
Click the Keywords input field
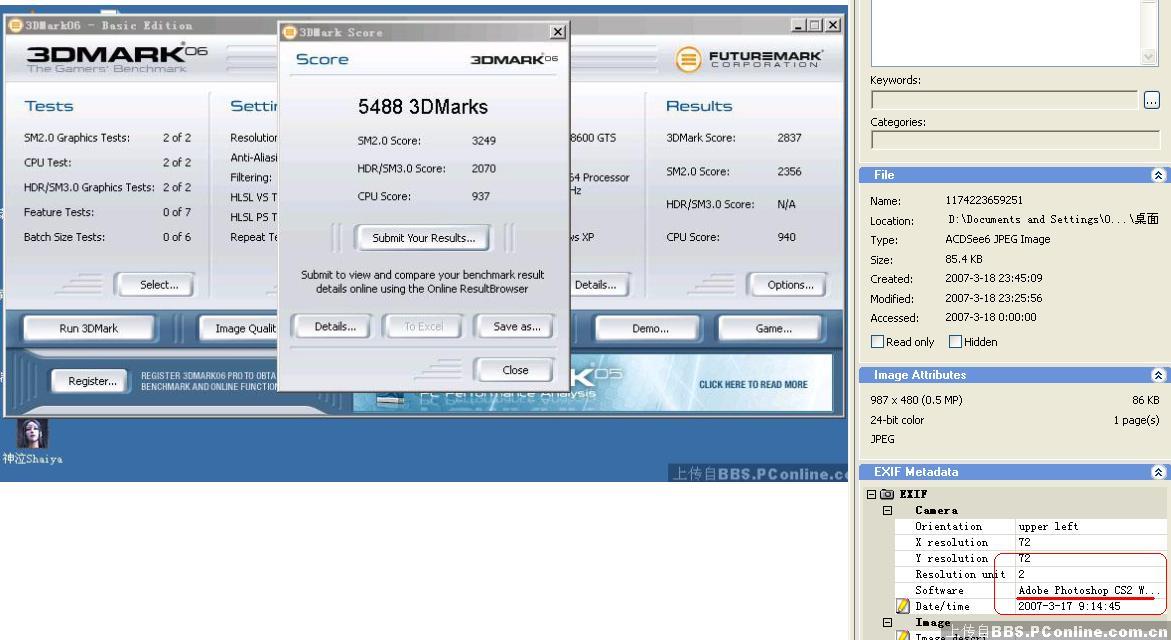tap(1004, 99)
